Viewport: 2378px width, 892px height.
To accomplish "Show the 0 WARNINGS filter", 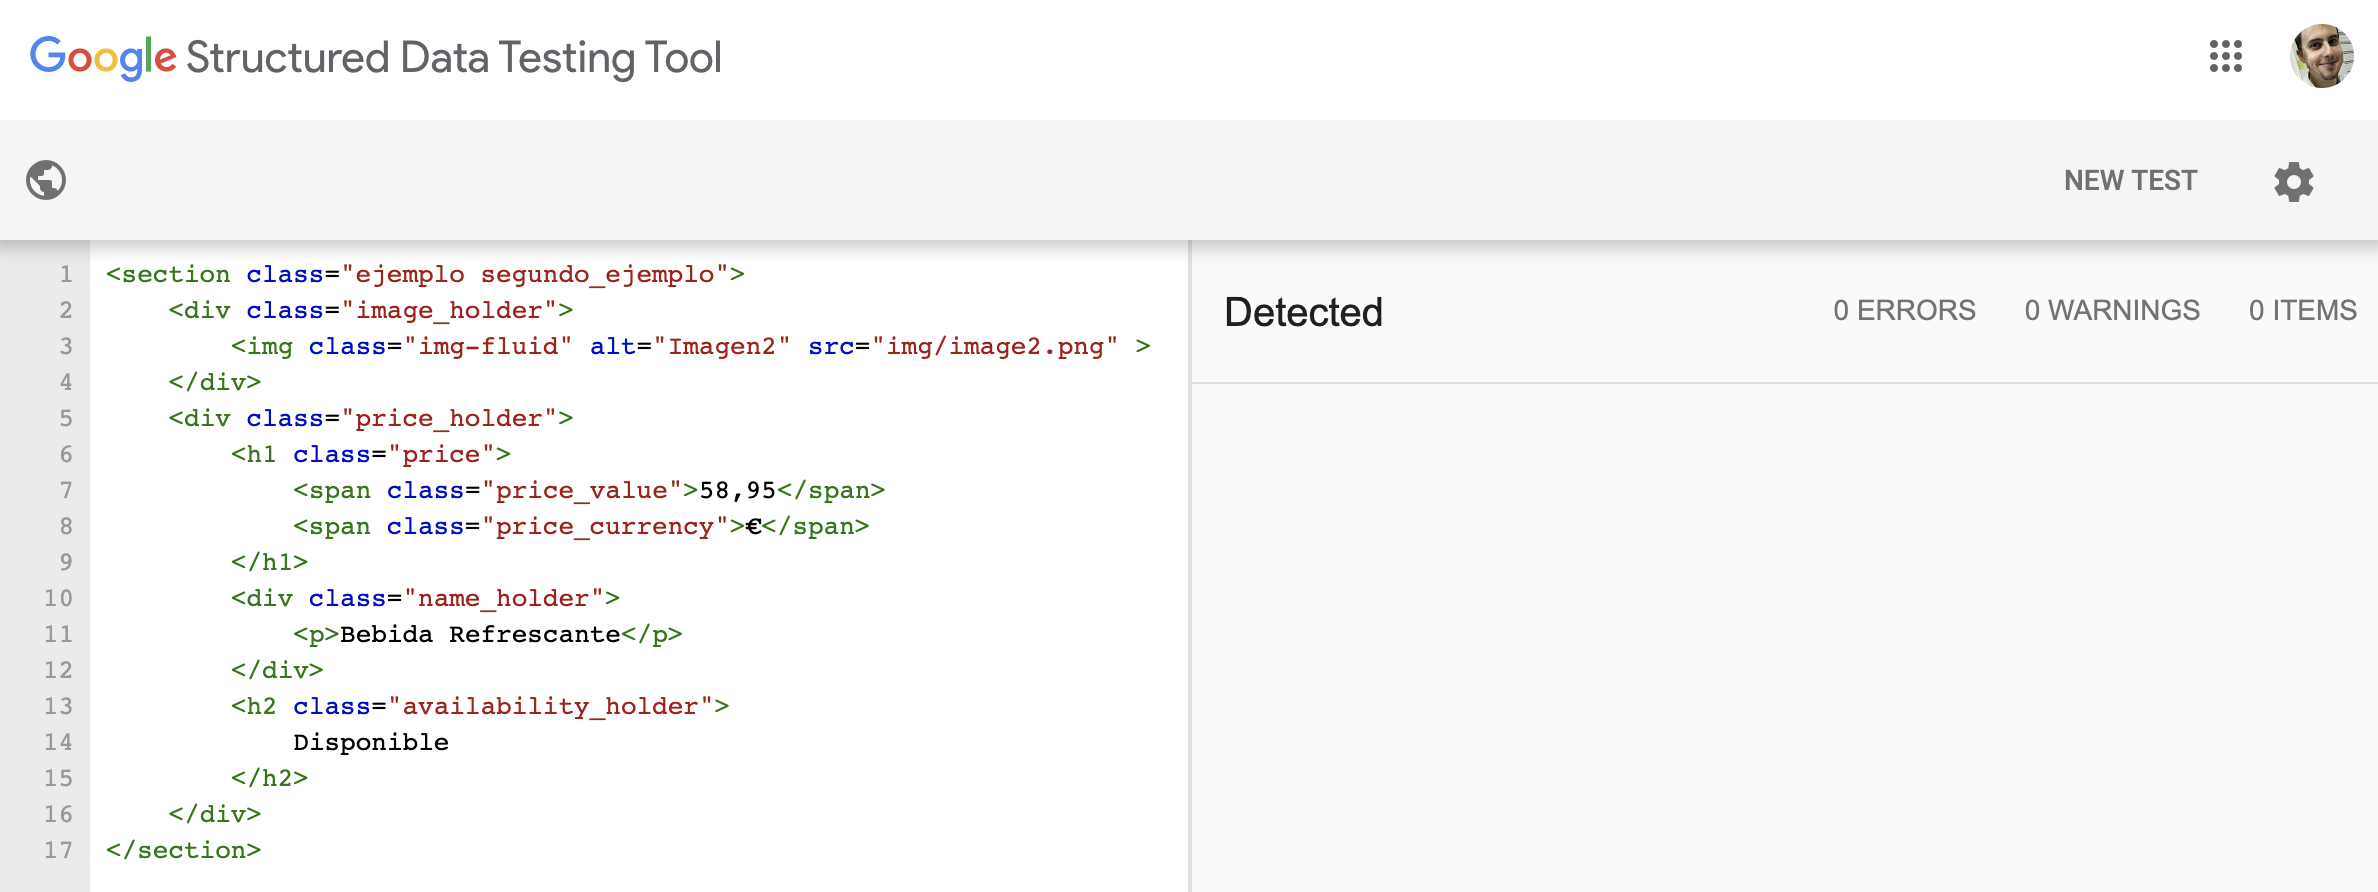I will 2112,311.
